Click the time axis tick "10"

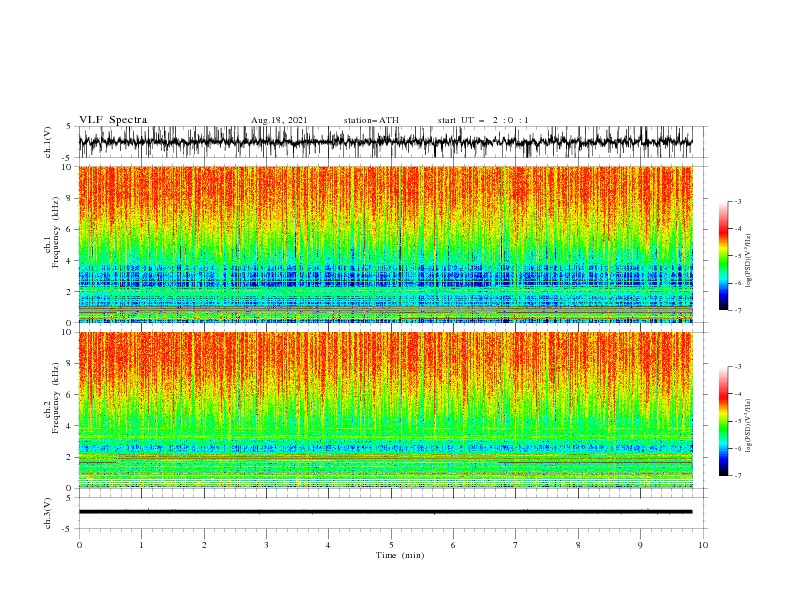click(703, 545)
